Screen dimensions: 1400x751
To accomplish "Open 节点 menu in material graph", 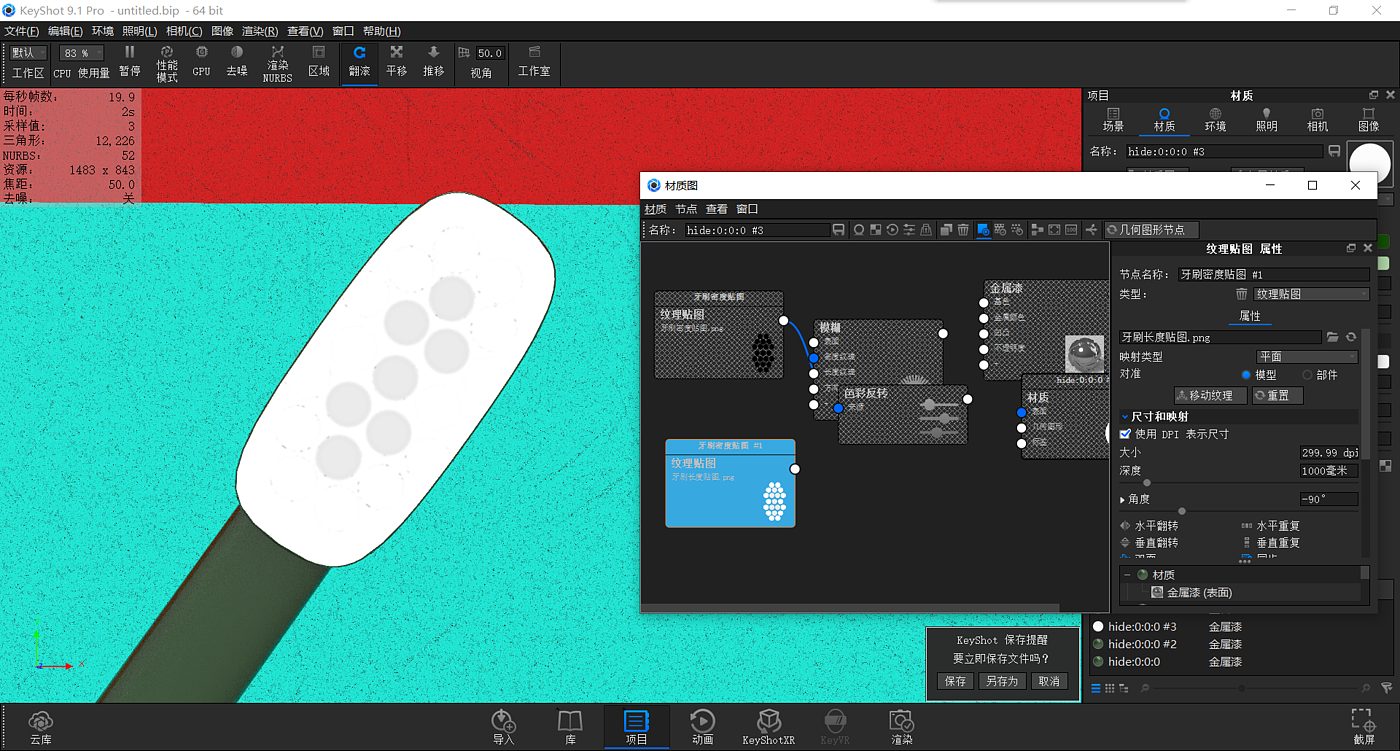I will (686, 209).
